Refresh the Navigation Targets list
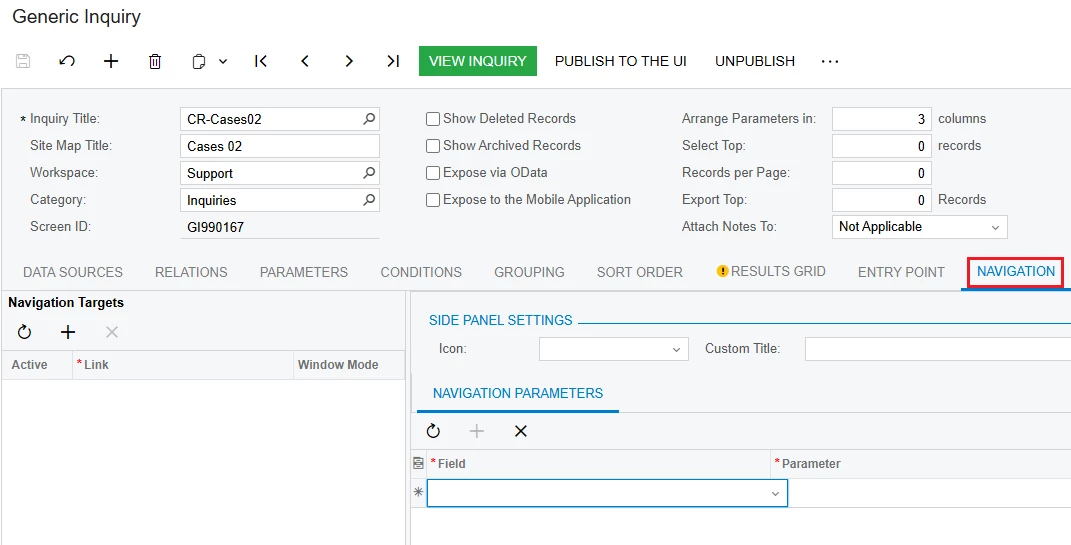Viewport: 1071px width, 545px height. click(x=25, y=332)
